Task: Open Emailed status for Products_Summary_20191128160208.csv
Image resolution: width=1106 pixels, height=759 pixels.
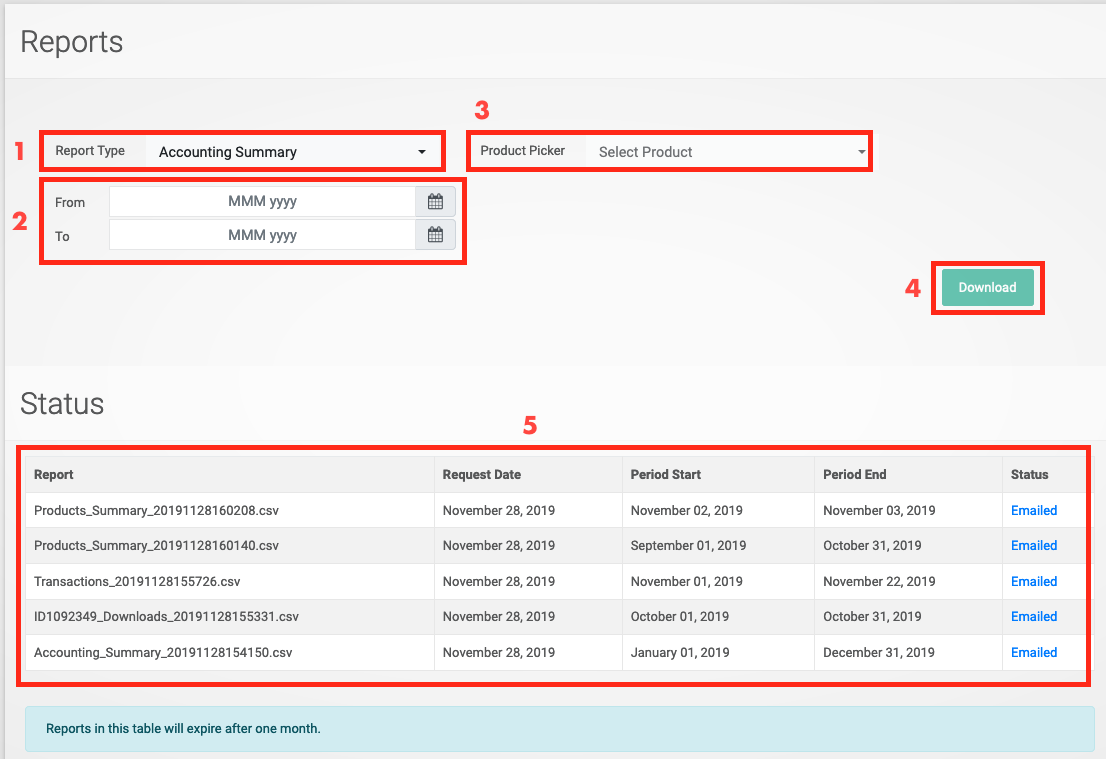Action: coord(1033,511)
